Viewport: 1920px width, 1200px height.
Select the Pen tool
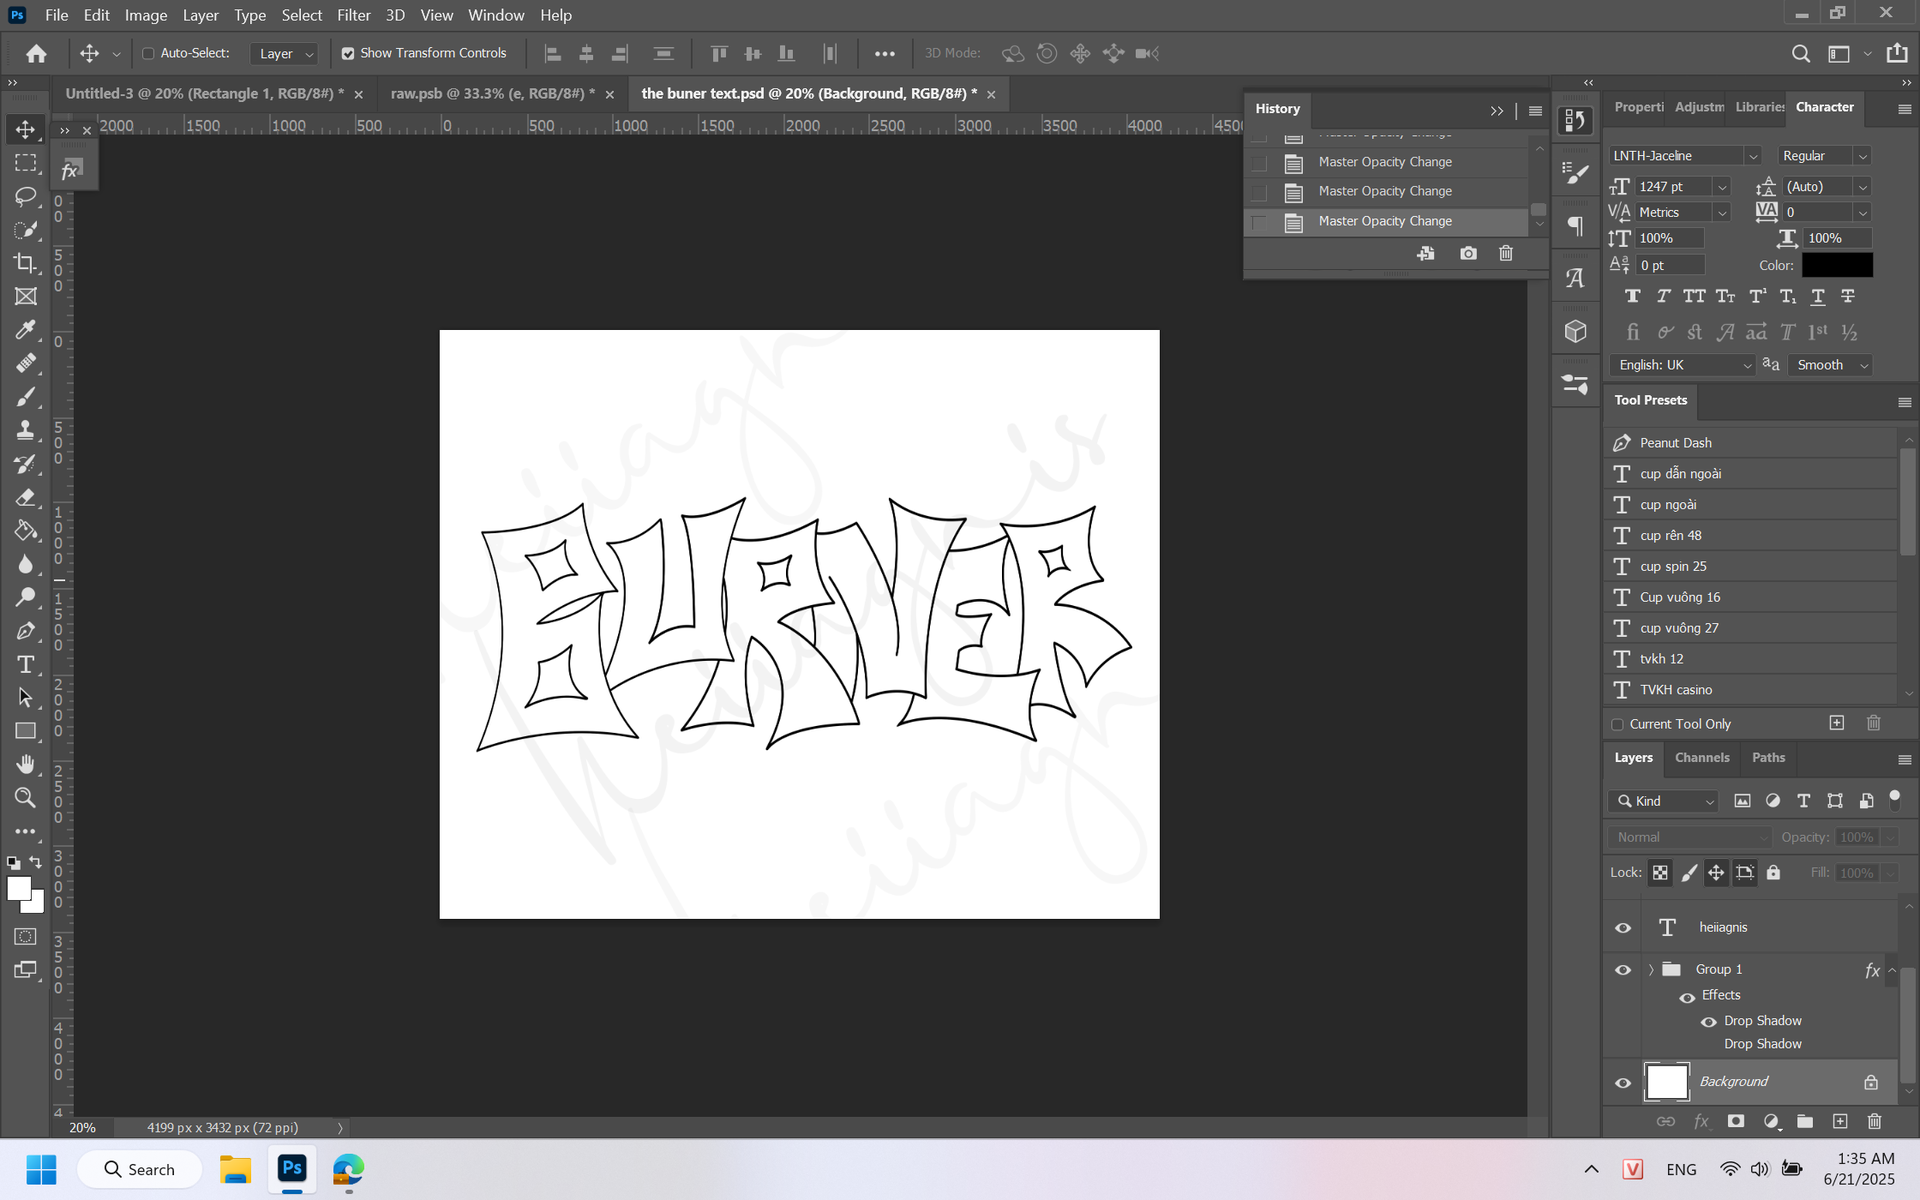tap(26, 631)
